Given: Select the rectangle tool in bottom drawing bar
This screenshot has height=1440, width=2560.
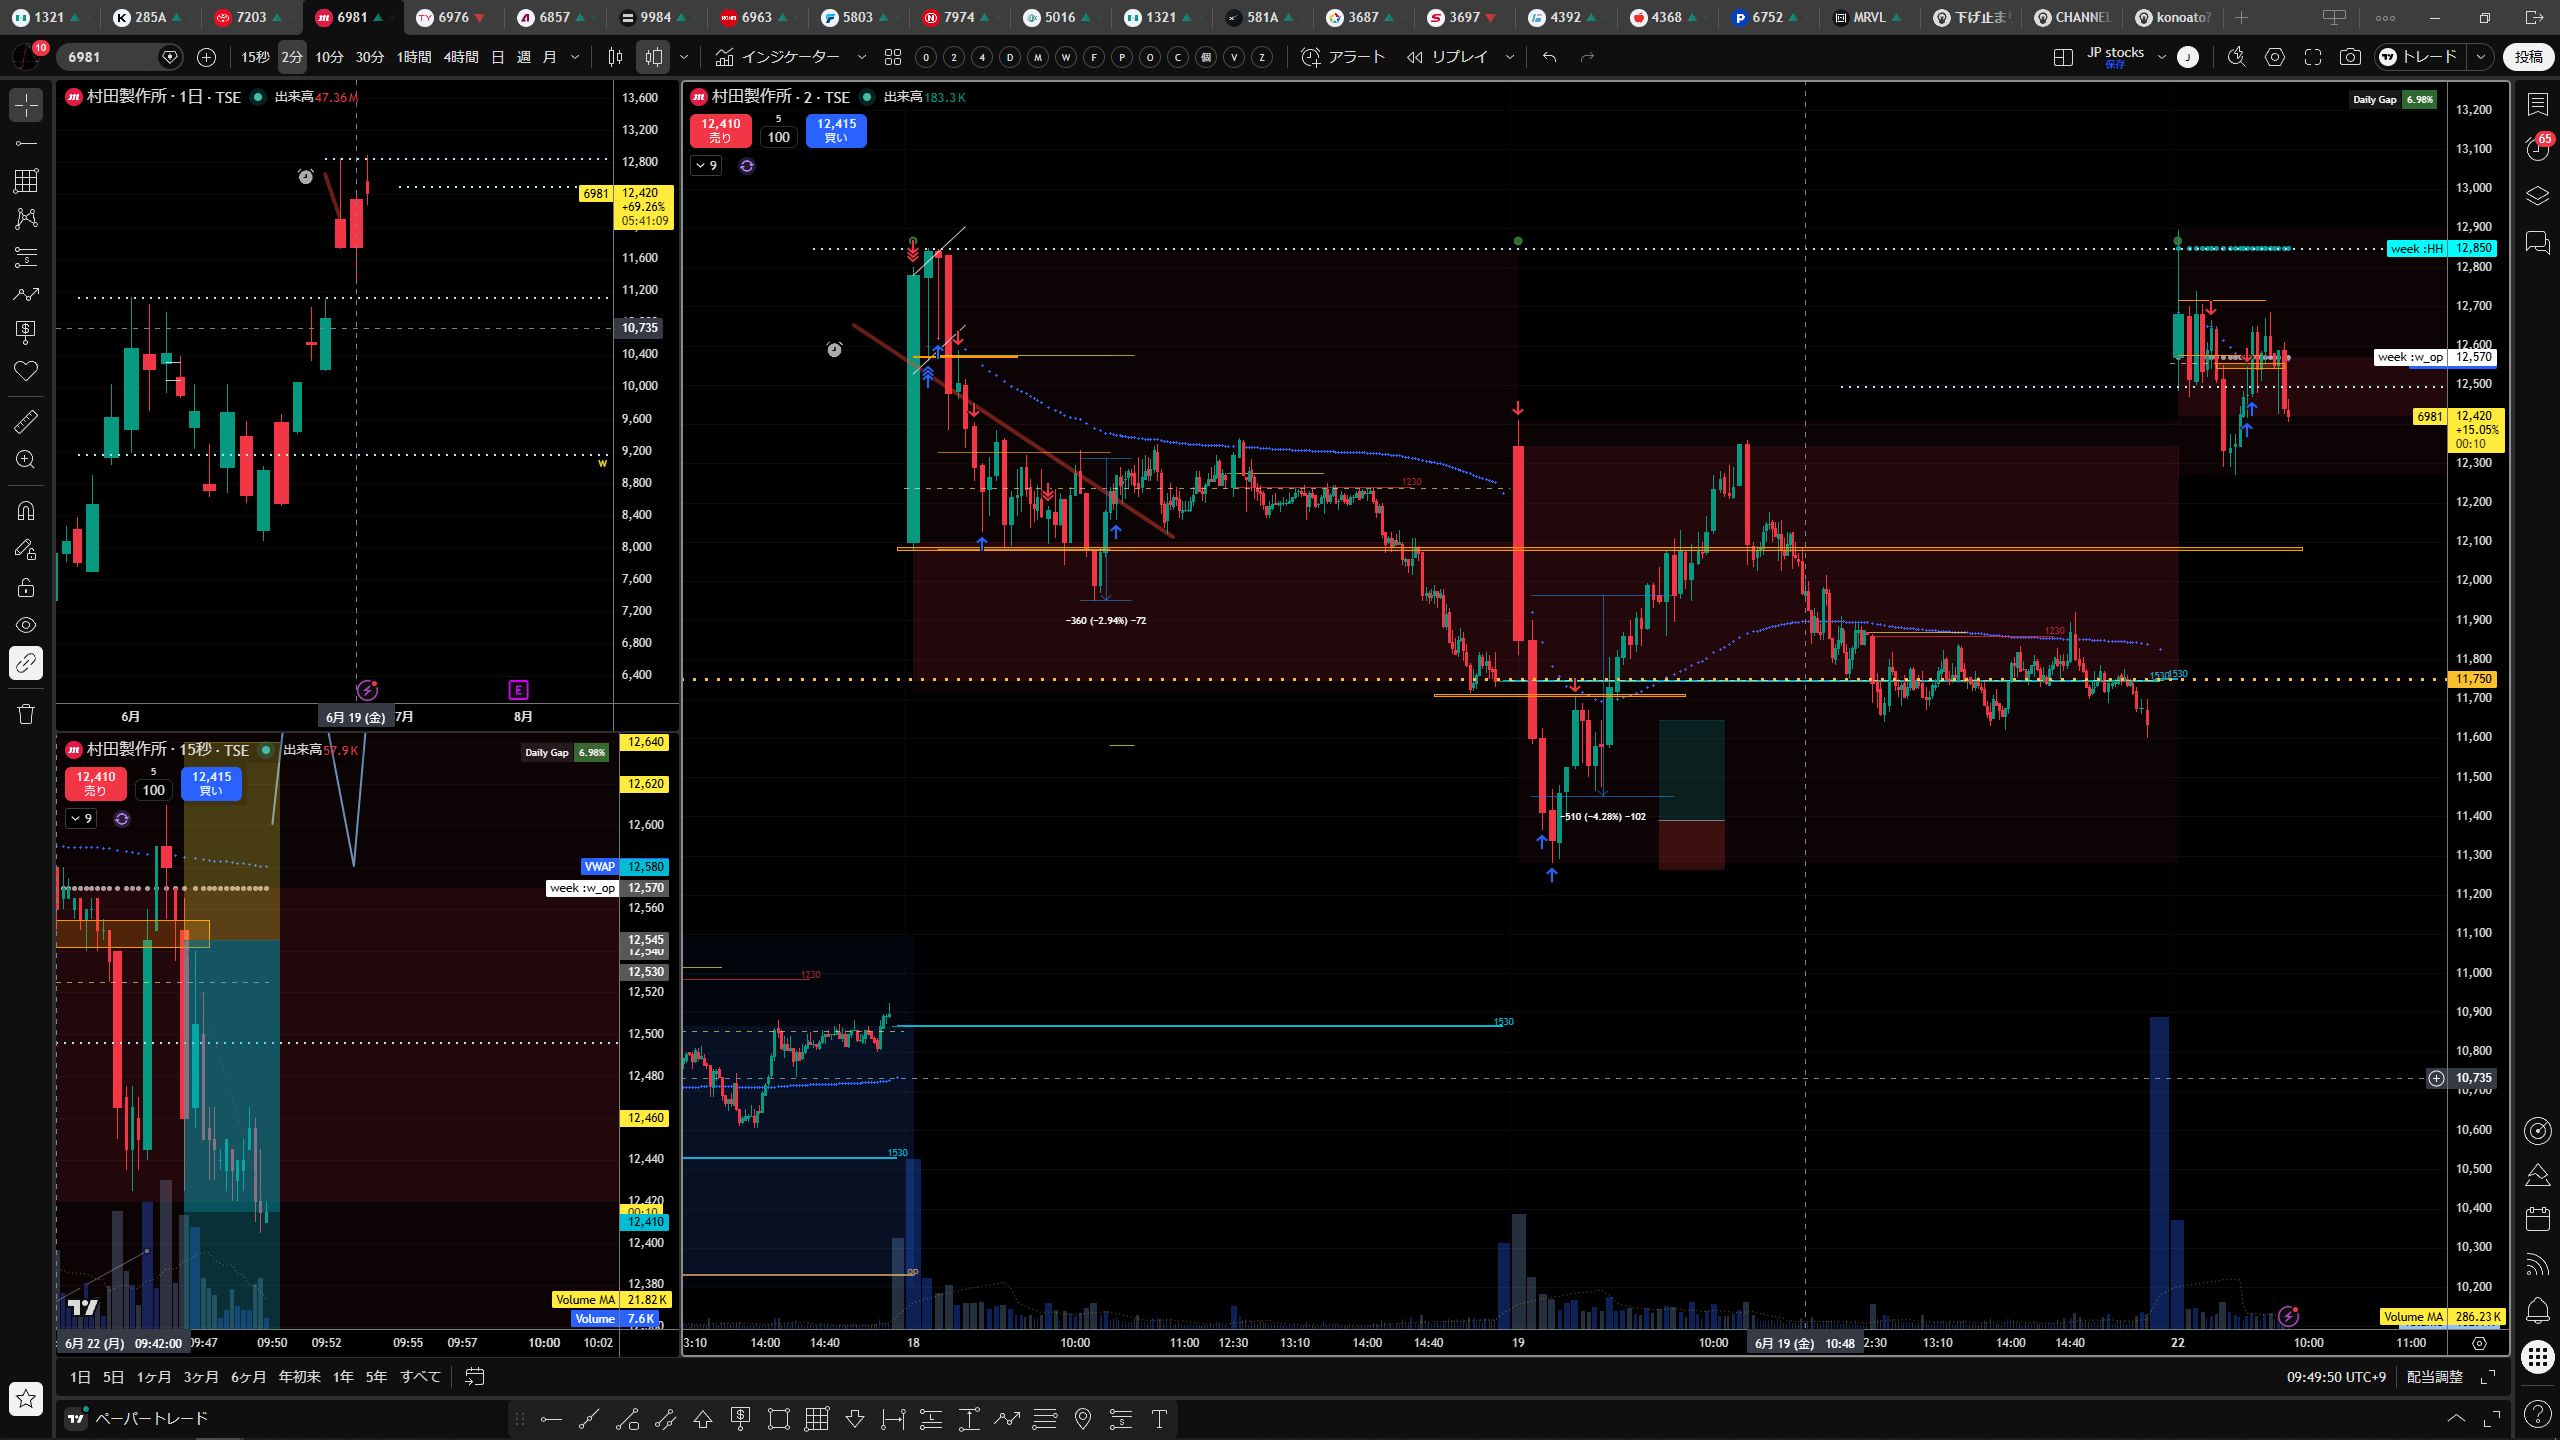Looking at the screenshot, I should pos(778,1418).
